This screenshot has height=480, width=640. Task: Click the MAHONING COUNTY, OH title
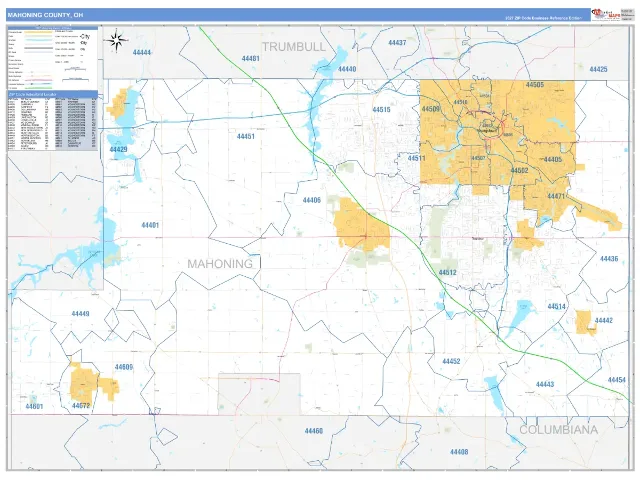point(45,15)
